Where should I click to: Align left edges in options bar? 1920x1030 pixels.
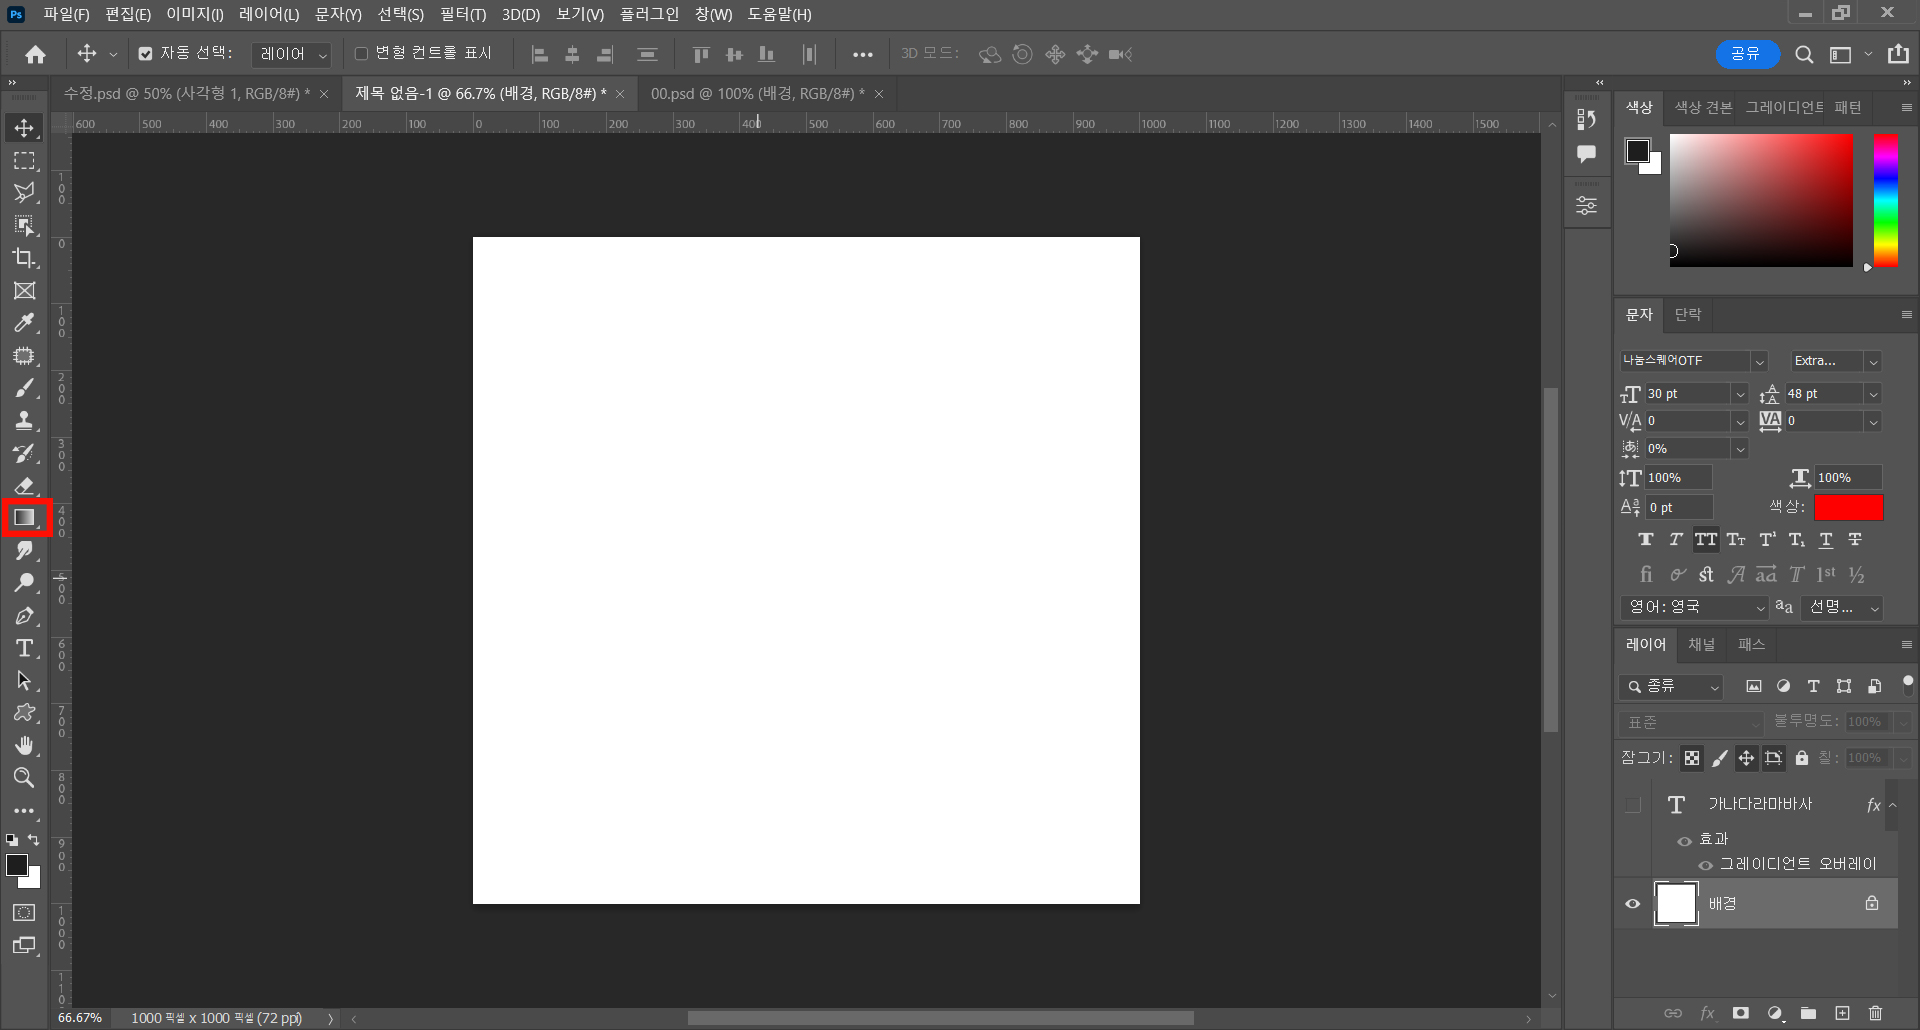[540, 55]
